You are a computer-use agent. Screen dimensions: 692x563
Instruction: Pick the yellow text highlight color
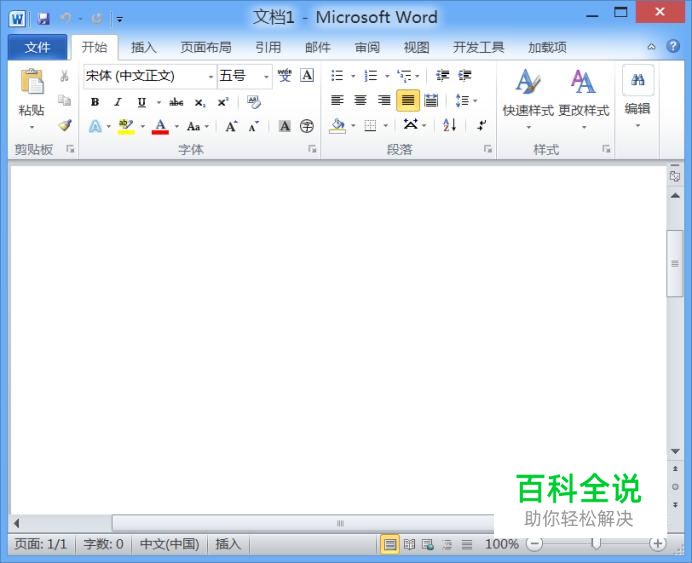point(126,127)
